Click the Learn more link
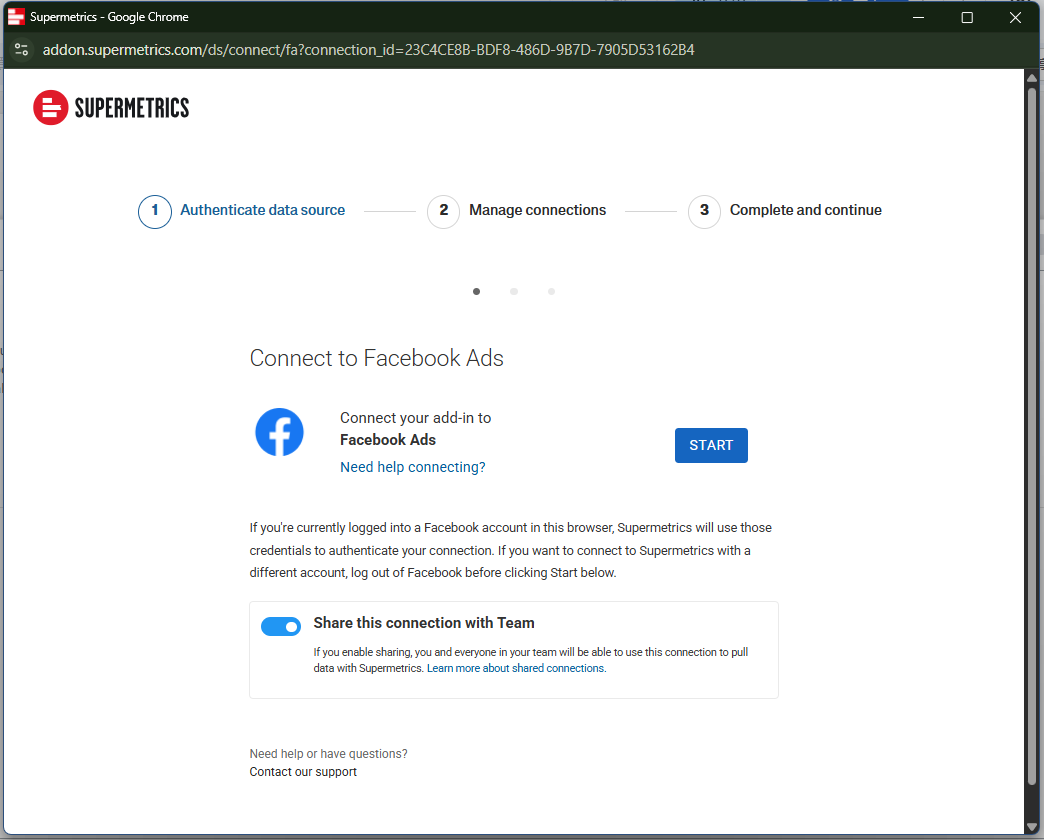 (x=453, y=668)
